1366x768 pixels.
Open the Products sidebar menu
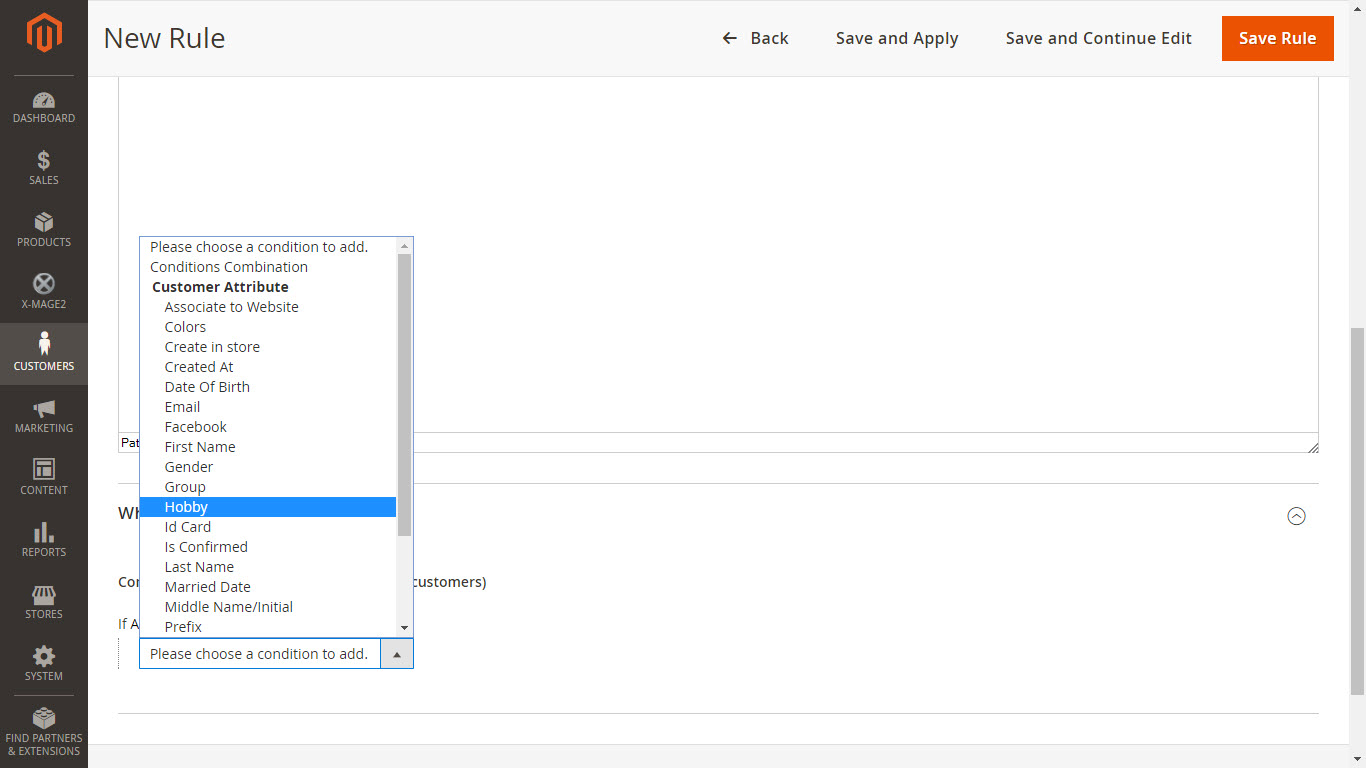(44, 230)
